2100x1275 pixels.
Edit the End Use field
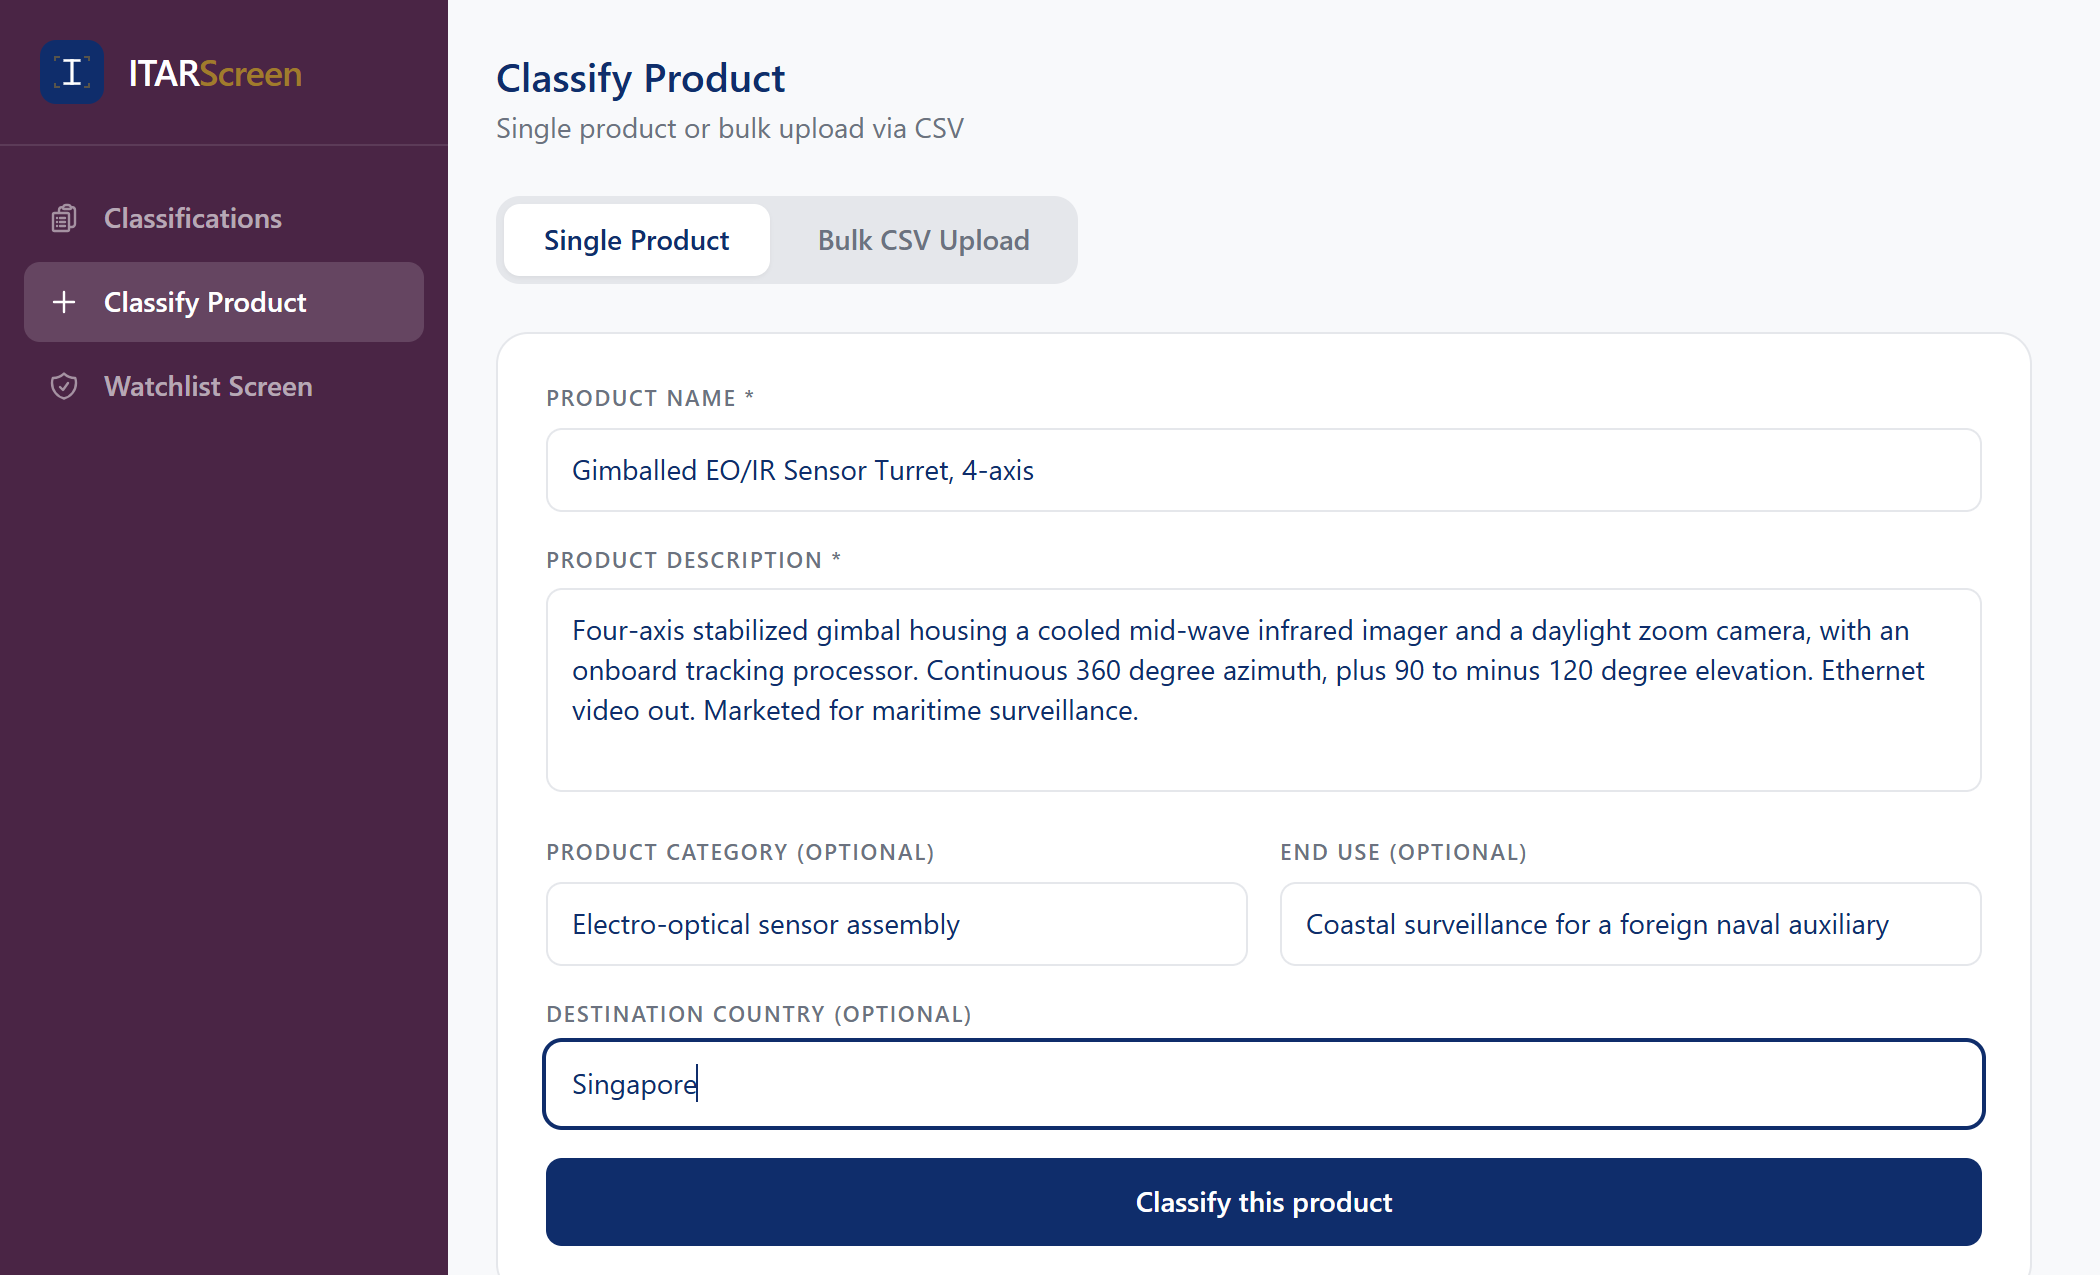[1631, 924]
